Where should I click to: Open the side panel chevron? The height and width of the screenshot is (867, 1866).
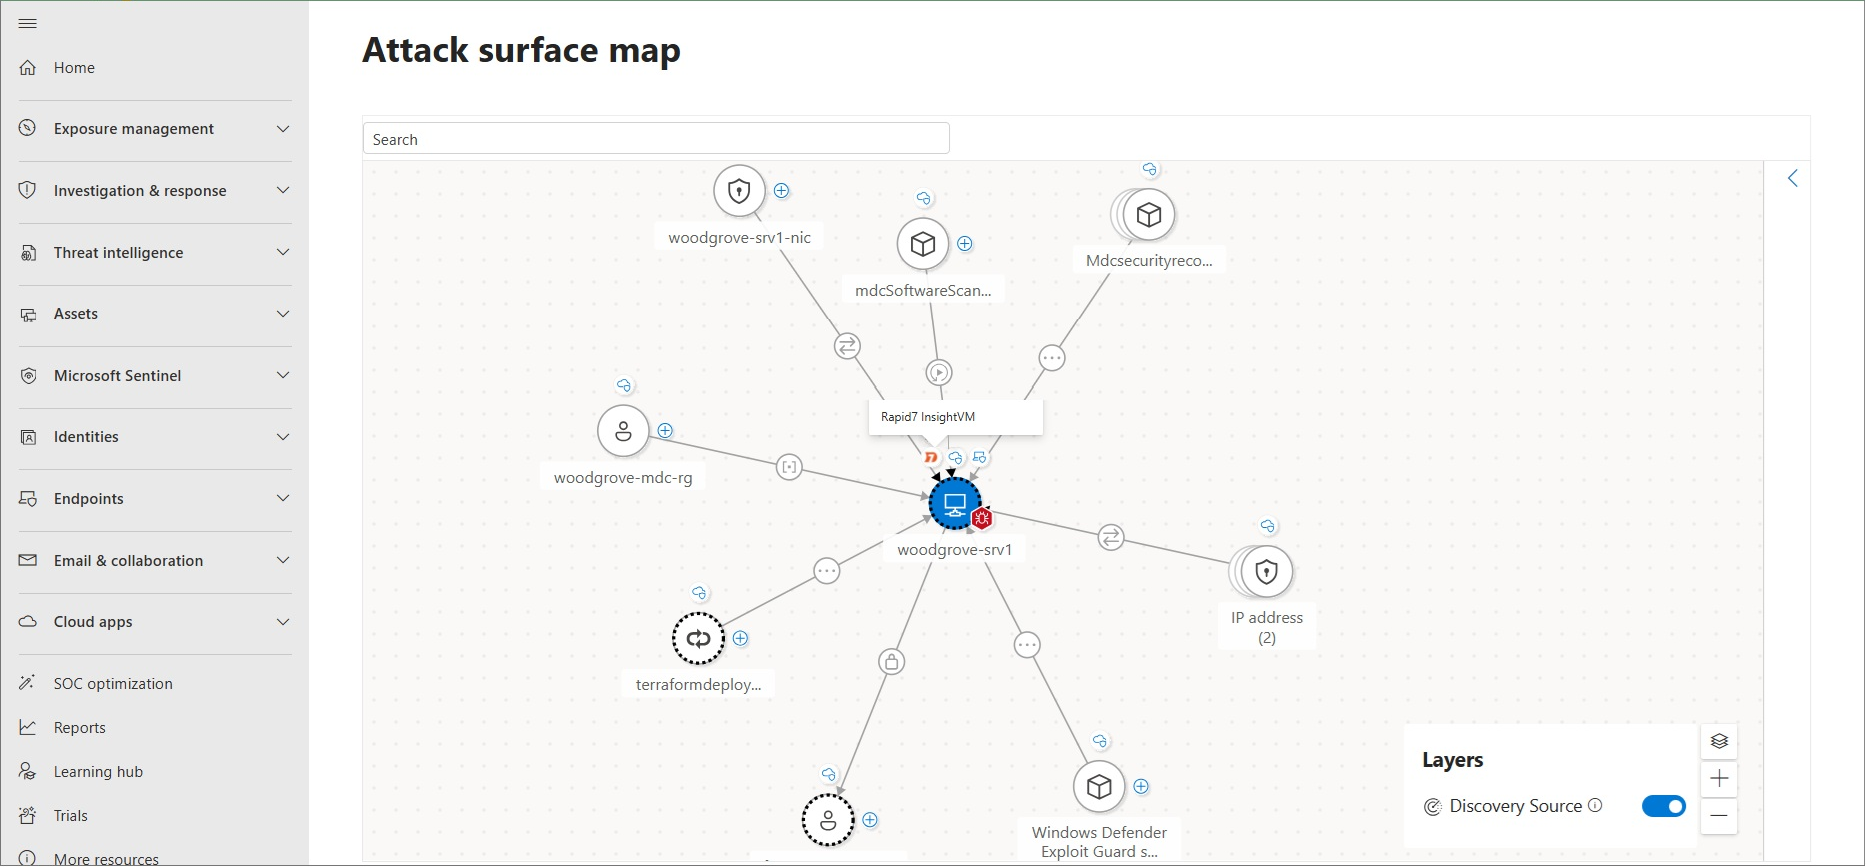pyautogui.click(x=1792, y=179)
